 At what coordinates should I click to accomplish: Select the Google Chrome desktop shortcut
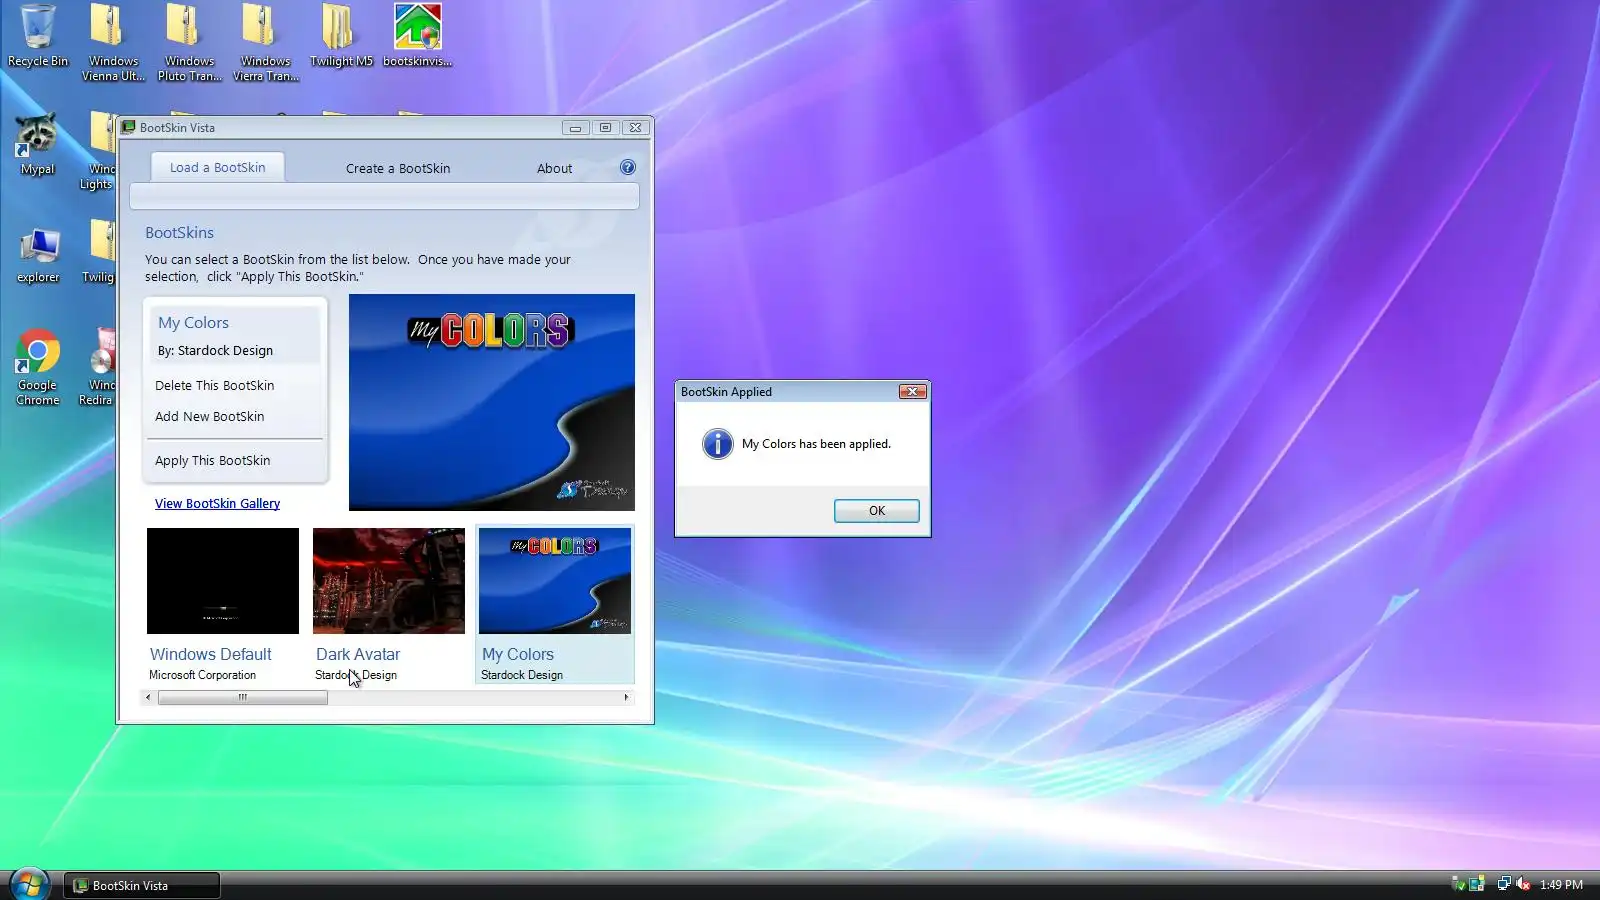(38, 367)
